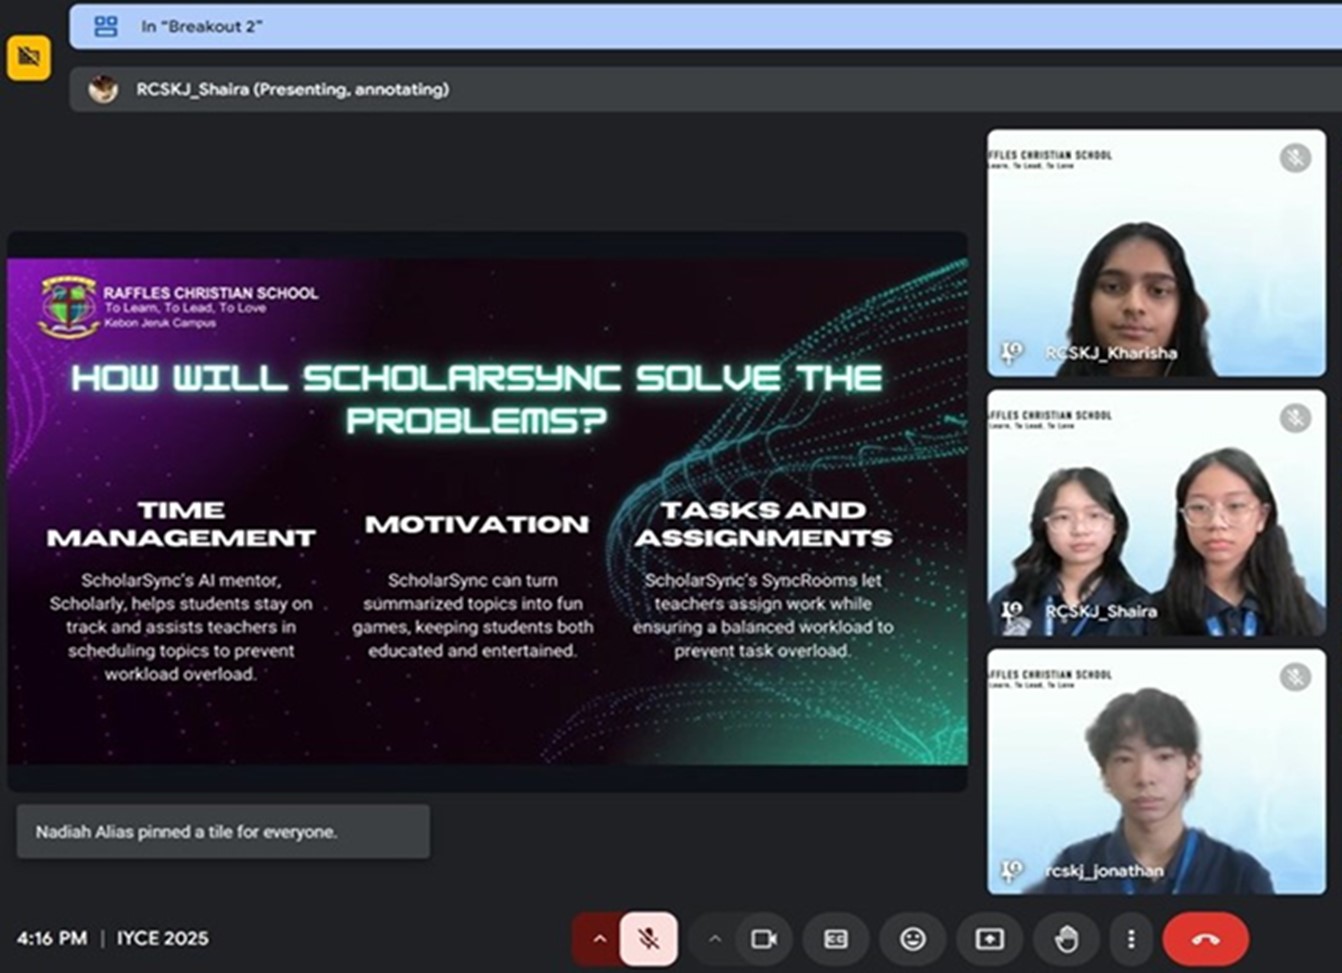The image size is (1342, 973).
Task: Expand audio settings chevron beside the mic
Action: [599, 939]
